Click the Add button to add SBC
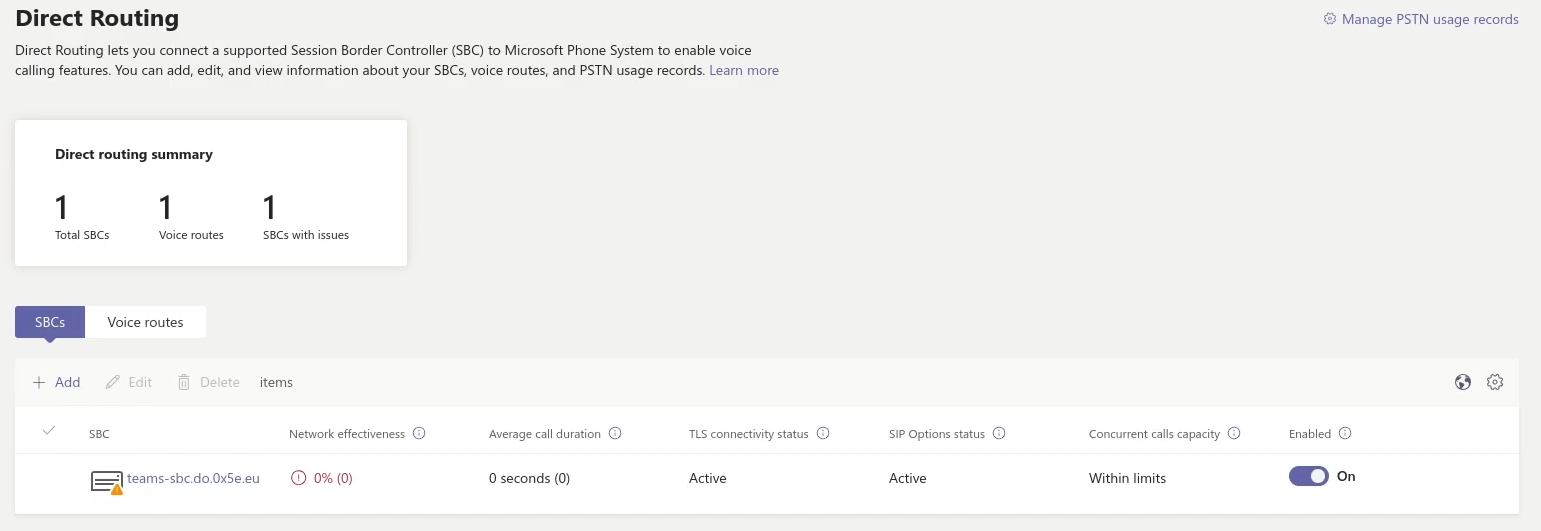Image resolution: width=1541 pixels, height=531 pixels. pyautogui.click(x=57, y=382)
